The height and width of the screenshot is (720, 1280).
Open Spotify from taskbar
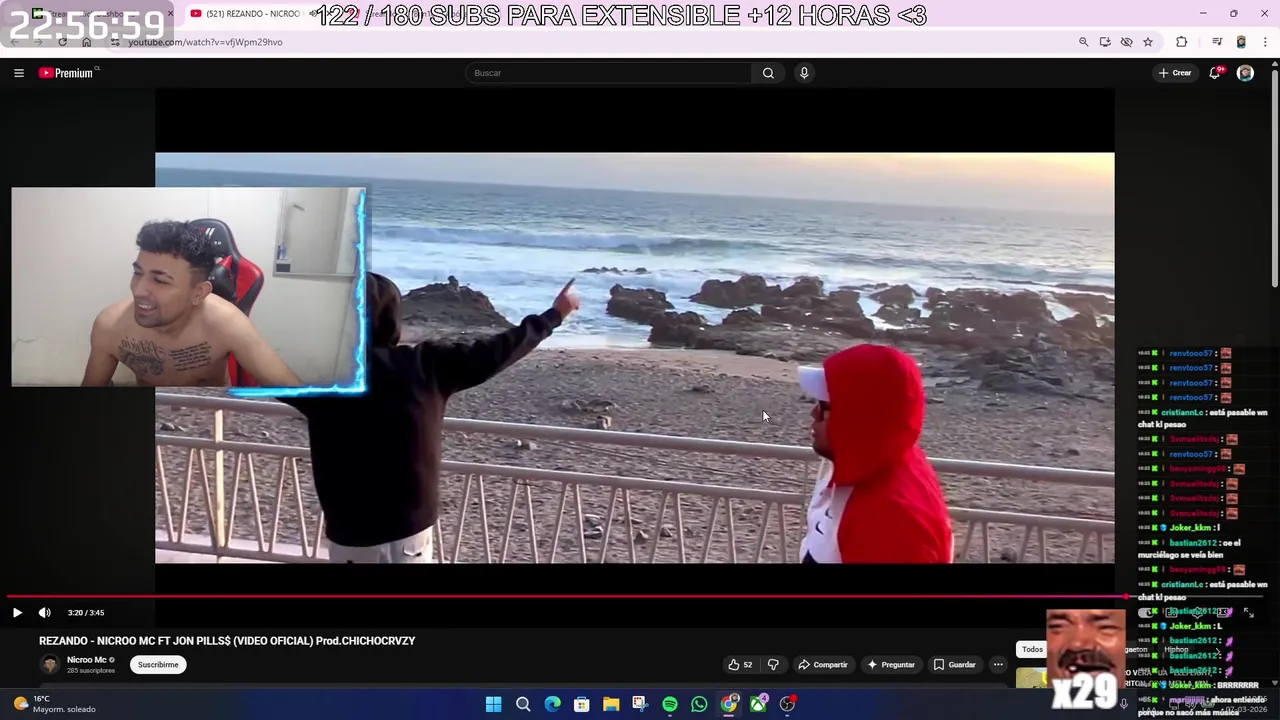[670, 704]
